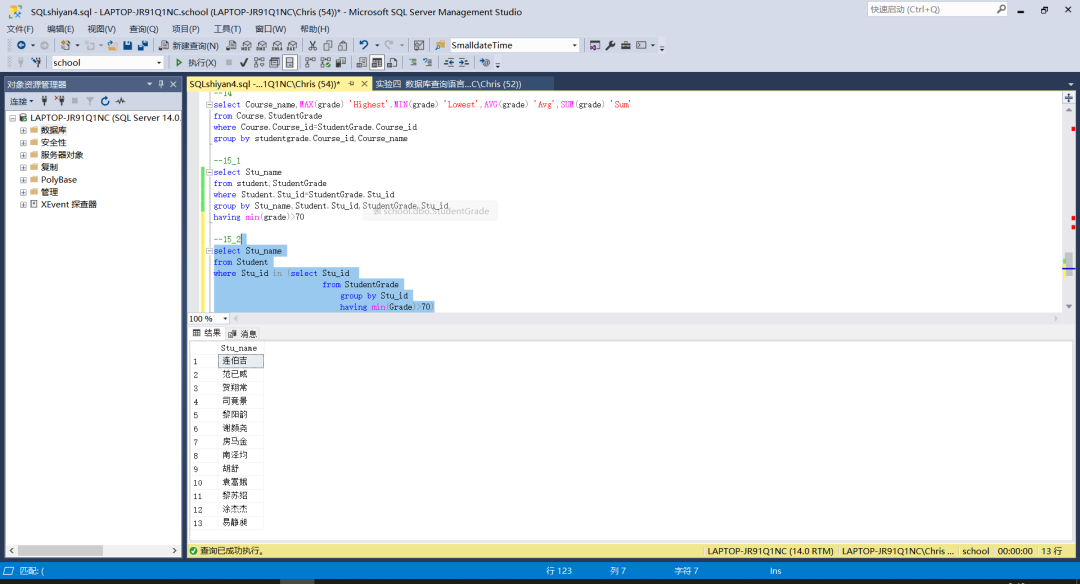
Task: Click Connect Object Explorer plug icon
Action: click(x=44, y=101)
